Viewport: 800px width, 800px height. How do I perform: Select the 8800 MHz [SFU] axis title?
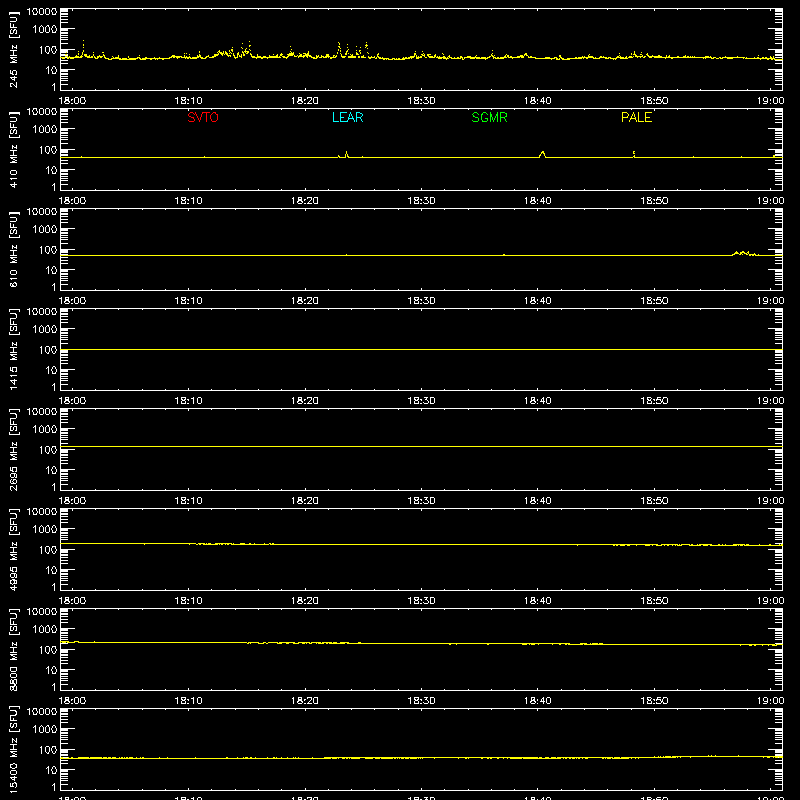tap(14, 649)
